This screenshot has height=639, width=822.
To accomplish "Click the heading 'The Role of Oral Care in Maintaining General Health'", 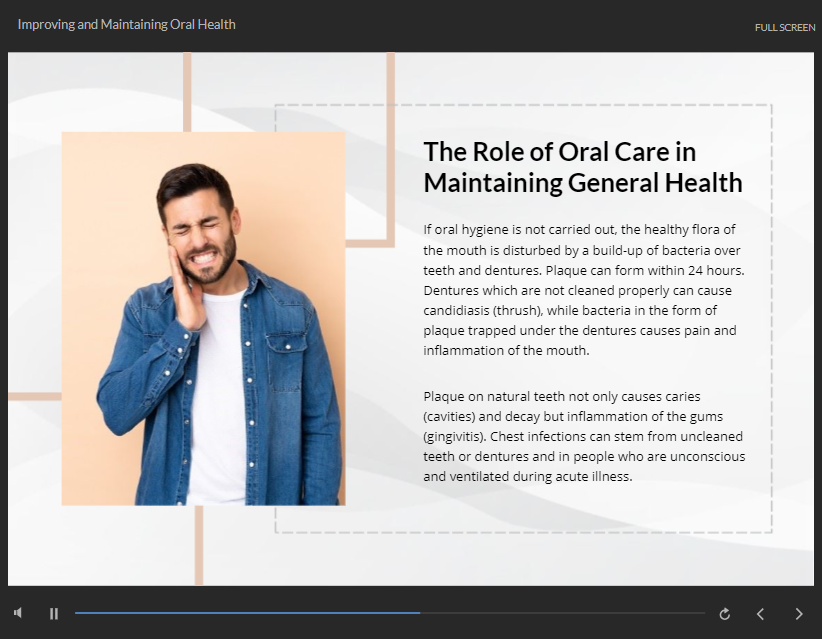I will [582, 167].
